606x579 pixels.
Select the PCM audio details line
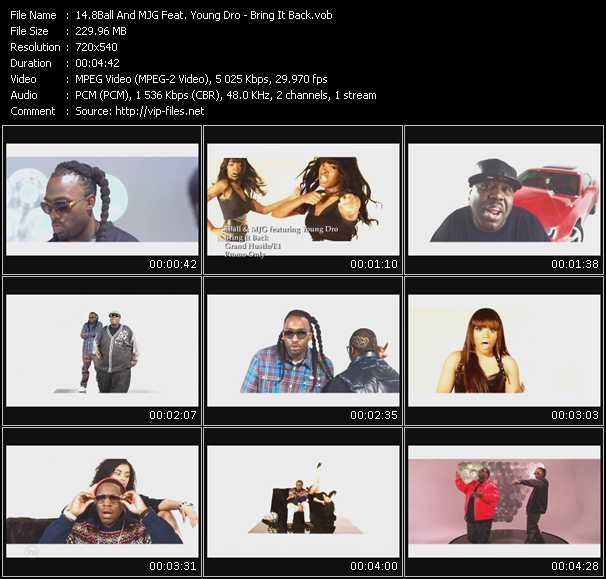[x=226, y=95]
